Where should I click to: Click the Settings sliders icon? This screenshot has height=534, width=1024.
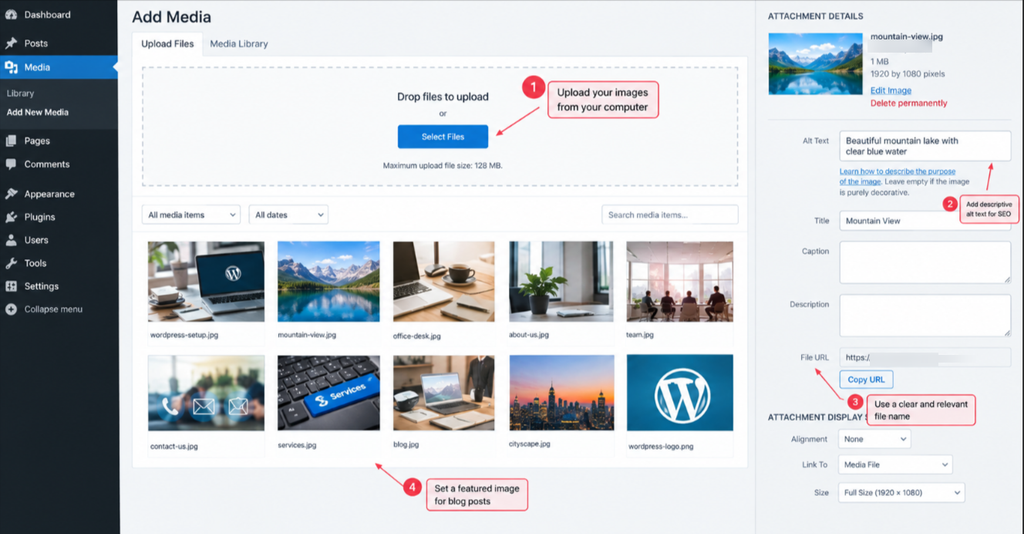coord(11,286)
